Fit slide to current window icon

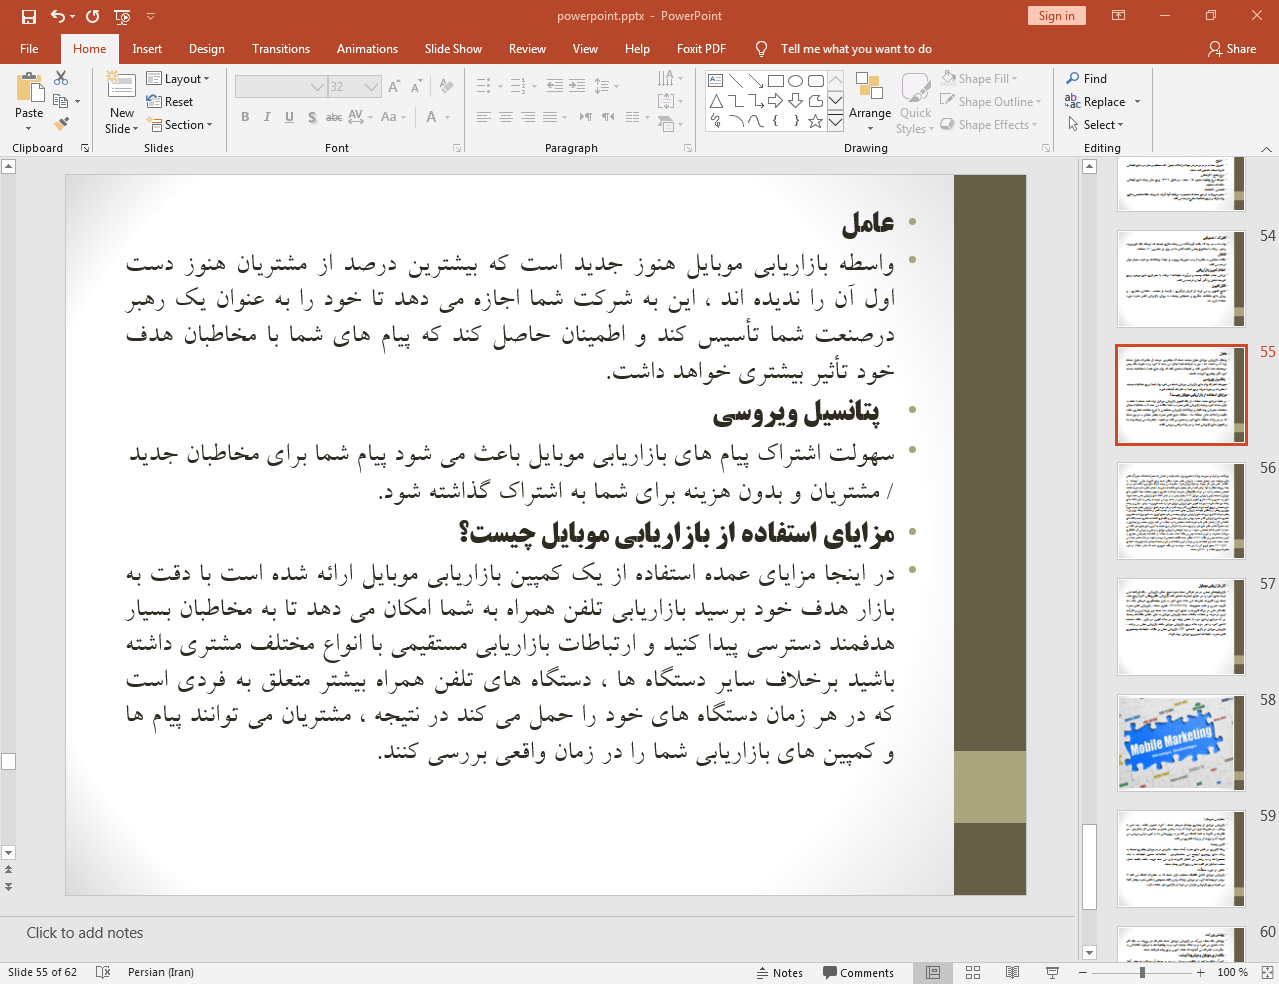(1267, 972)
